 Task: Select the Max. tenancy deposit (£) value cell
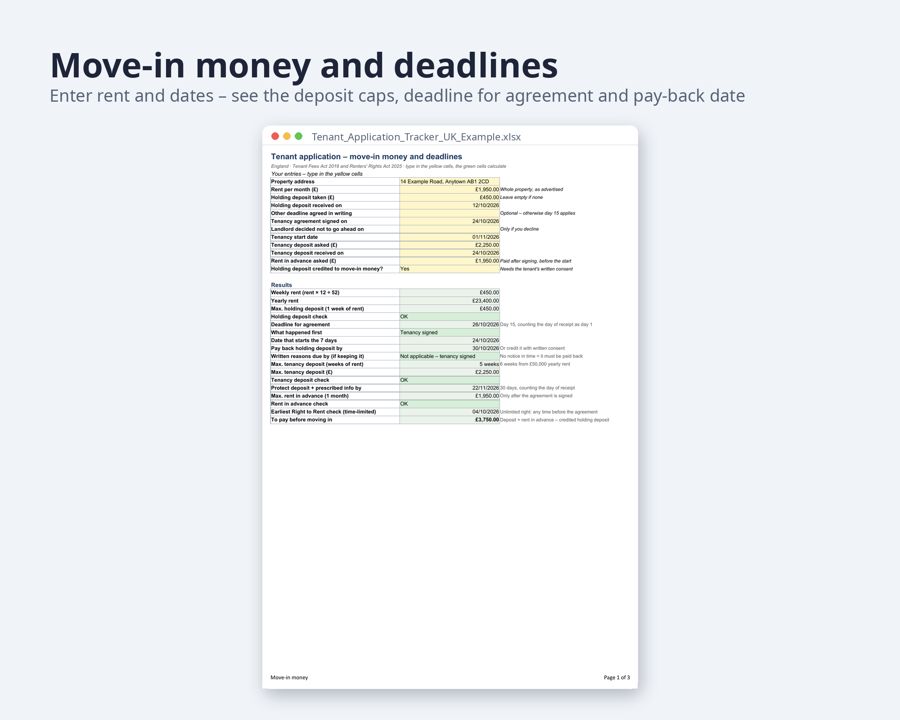pos(449,372)
